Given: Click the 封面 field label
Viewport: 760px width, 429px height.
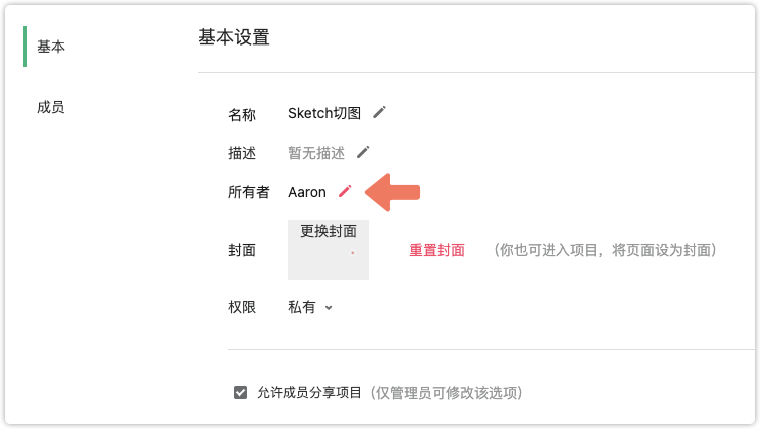Looking at the screenshot, I should 242,250.
